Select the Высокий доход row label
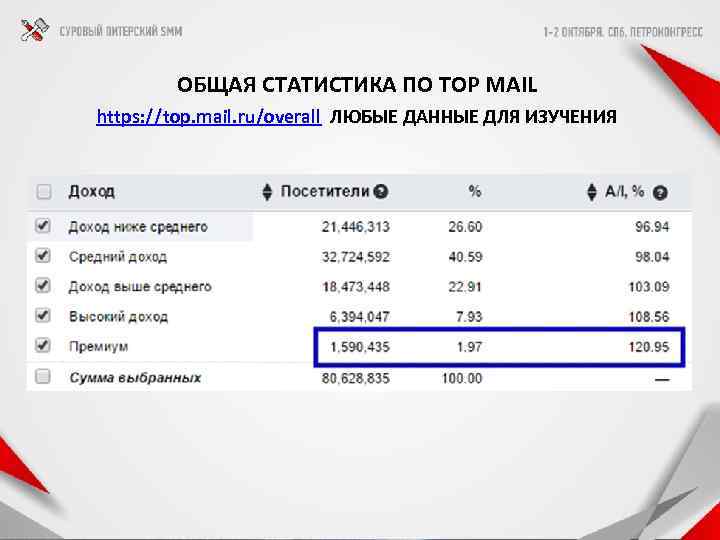This screenshot has height=540, width=720. 118,316
